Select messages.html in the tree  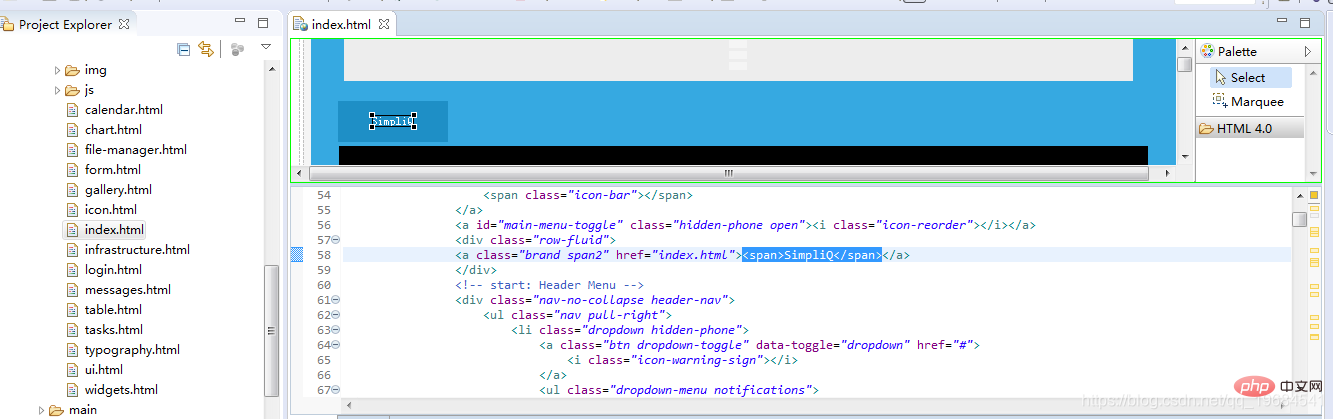coord(128,290)
